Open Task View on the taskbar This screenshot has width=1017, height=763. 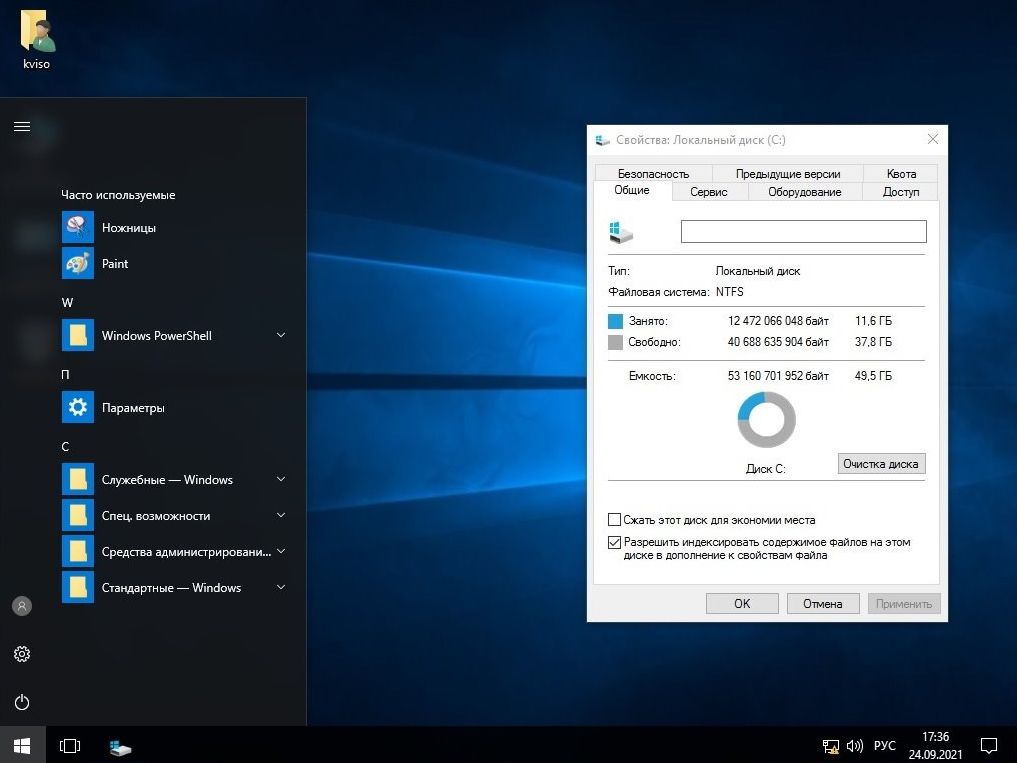point(70,746)
